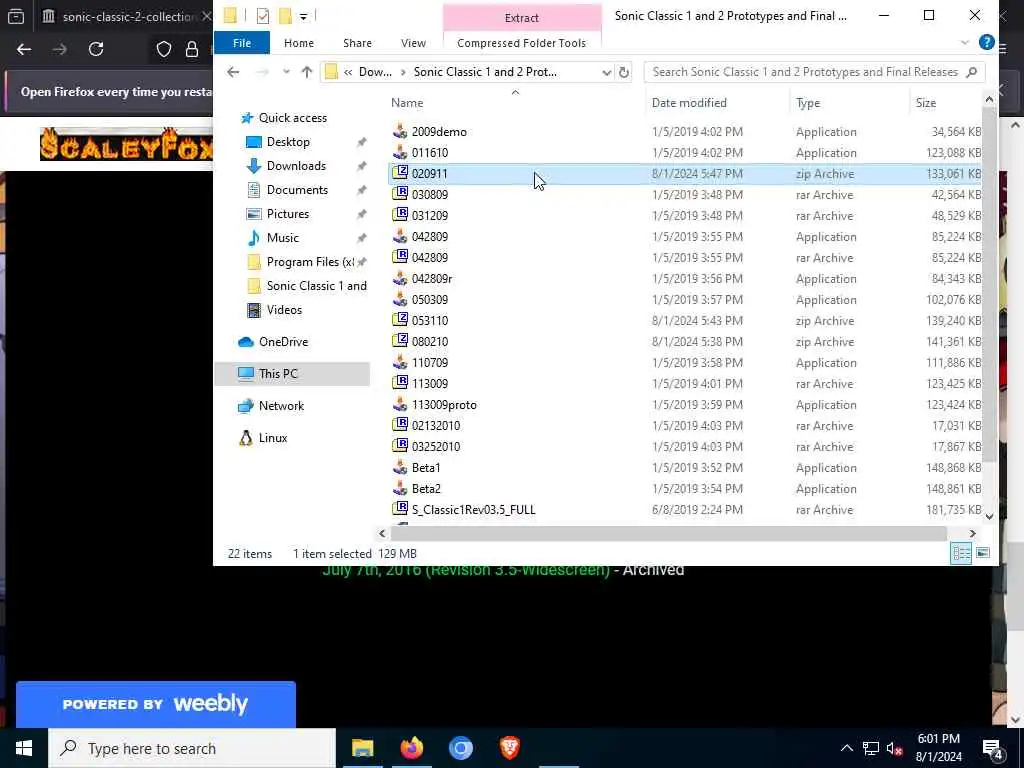Click the horizontal scrollbar of file list
Viewport: 1024px width, 768px height.
(668, 533)
